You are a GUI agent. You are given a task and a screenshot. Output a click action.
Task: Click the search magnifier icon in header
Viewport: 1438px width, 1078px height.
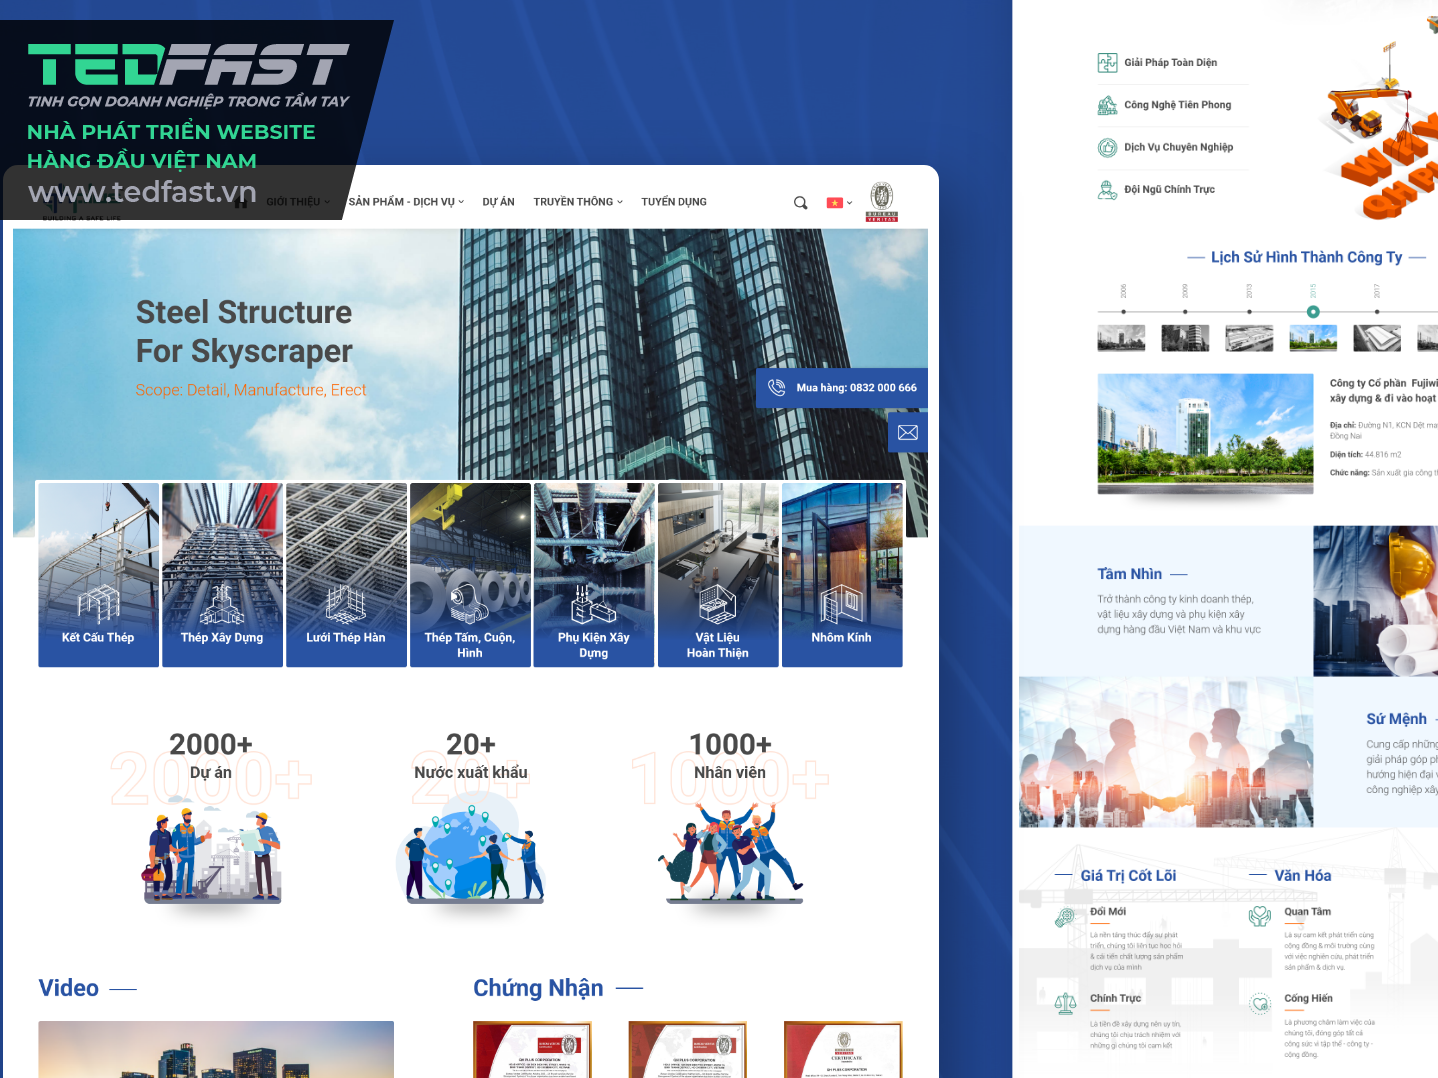click(800, 202)
